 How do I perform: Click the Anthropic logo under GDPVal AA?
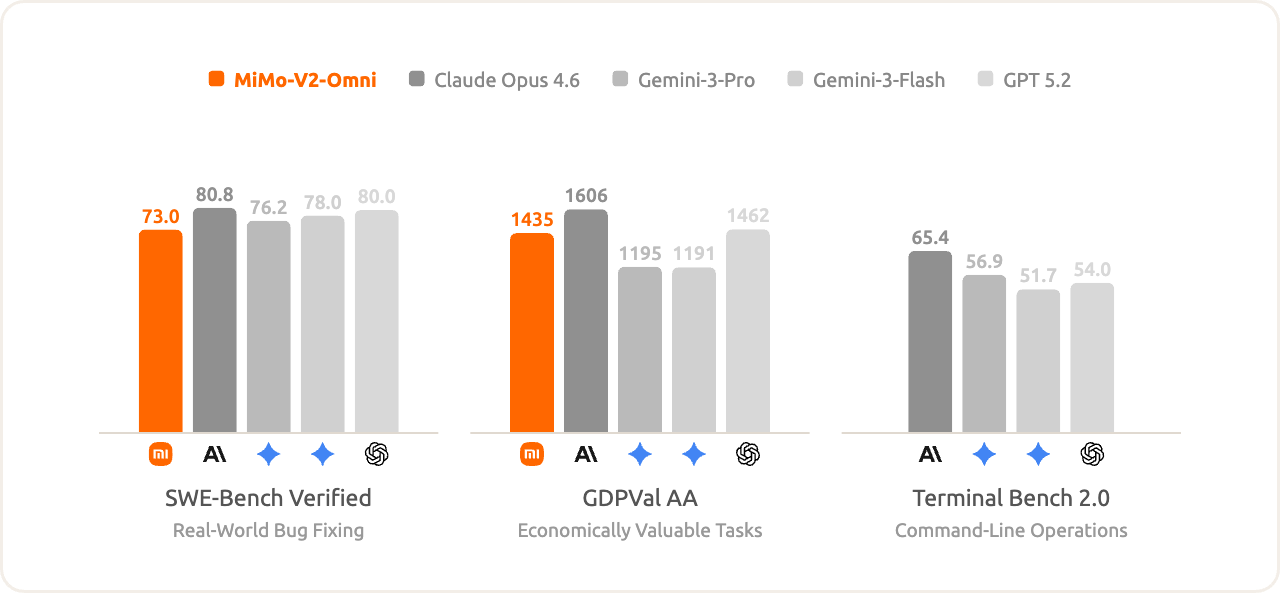pos(586,454)
